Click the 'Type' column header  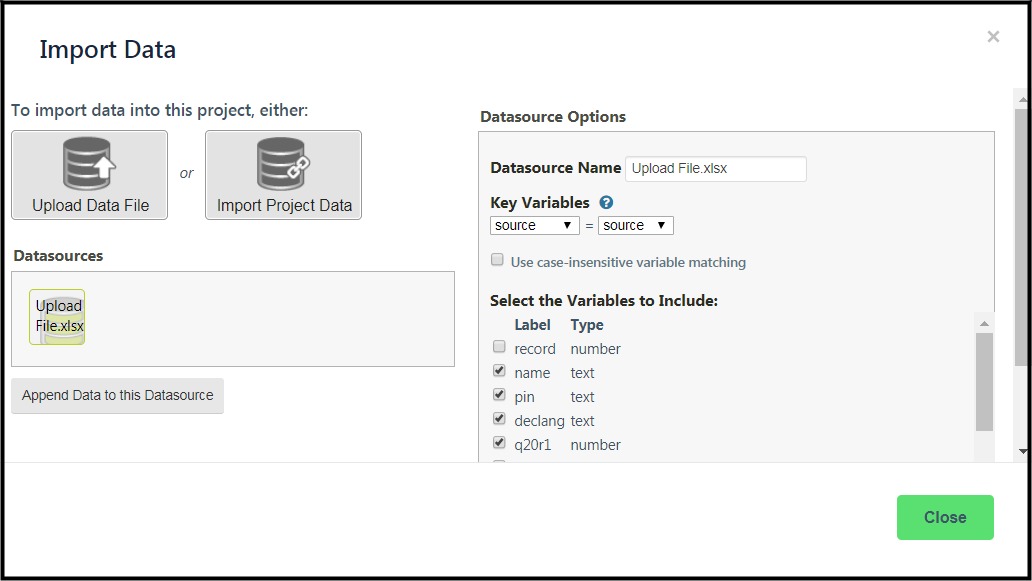pos(587,325)
